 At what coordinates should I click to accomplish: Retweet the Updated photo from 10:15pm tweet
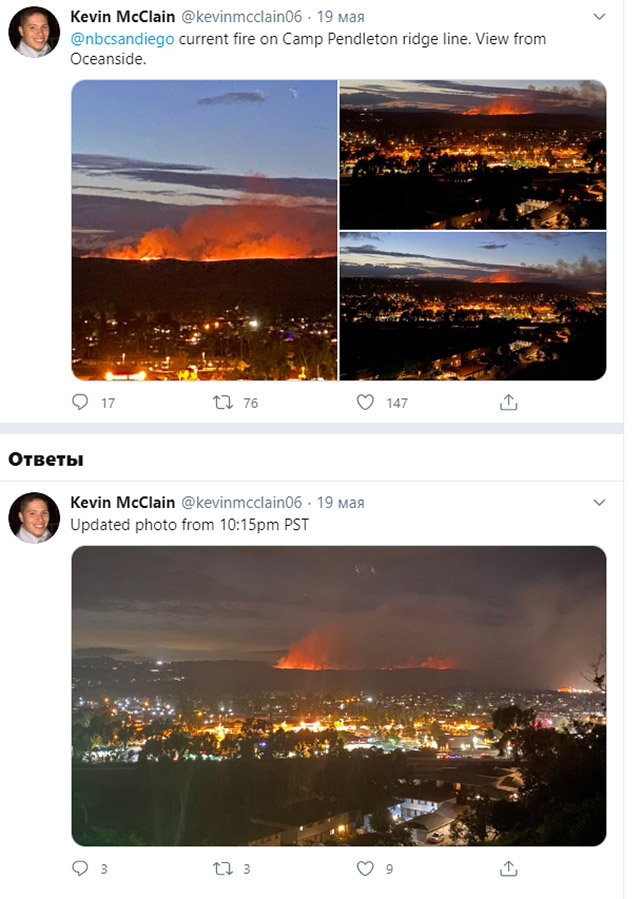(x=224, y=869)
